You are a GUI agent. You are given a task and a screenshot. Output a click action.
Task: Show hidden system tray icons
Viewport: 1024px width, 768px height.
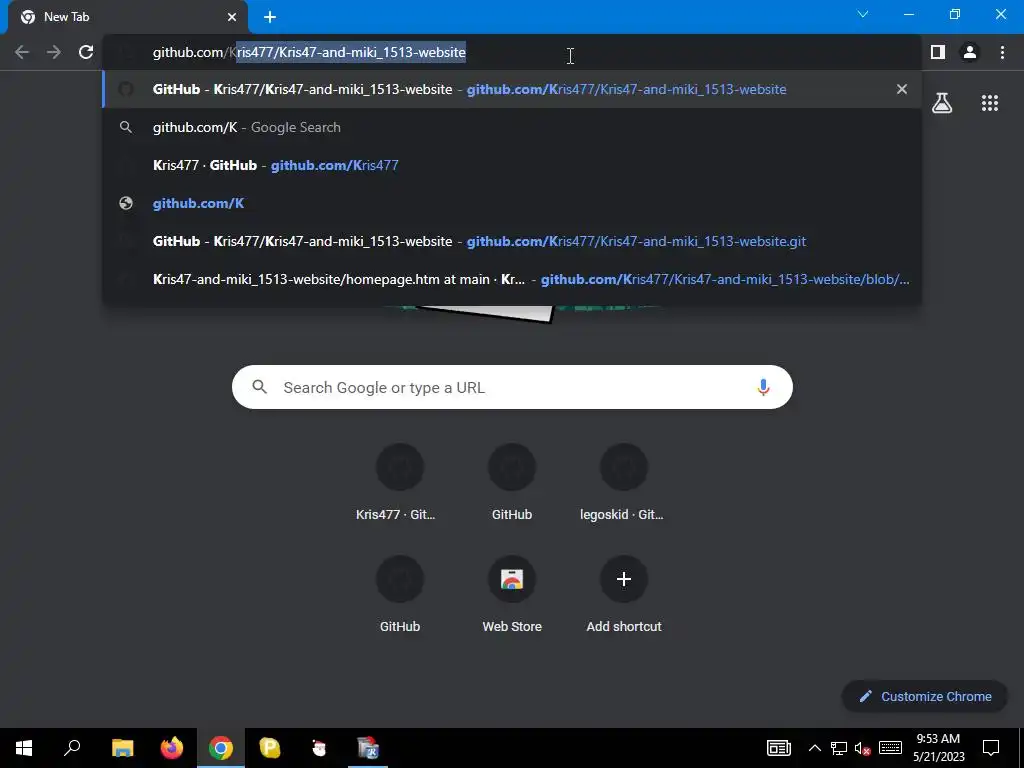[814, 748]
